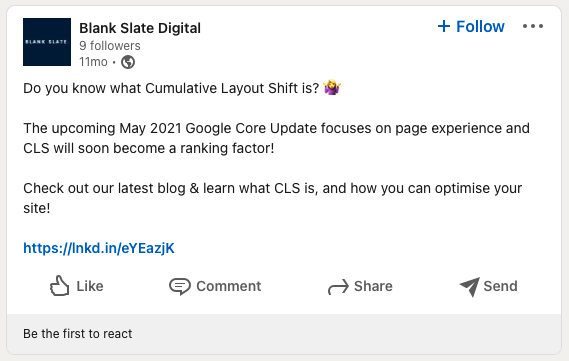Click the thumbs-up Like icon
The height and width of the screenshot is (361, 569).
click(59, 286)
